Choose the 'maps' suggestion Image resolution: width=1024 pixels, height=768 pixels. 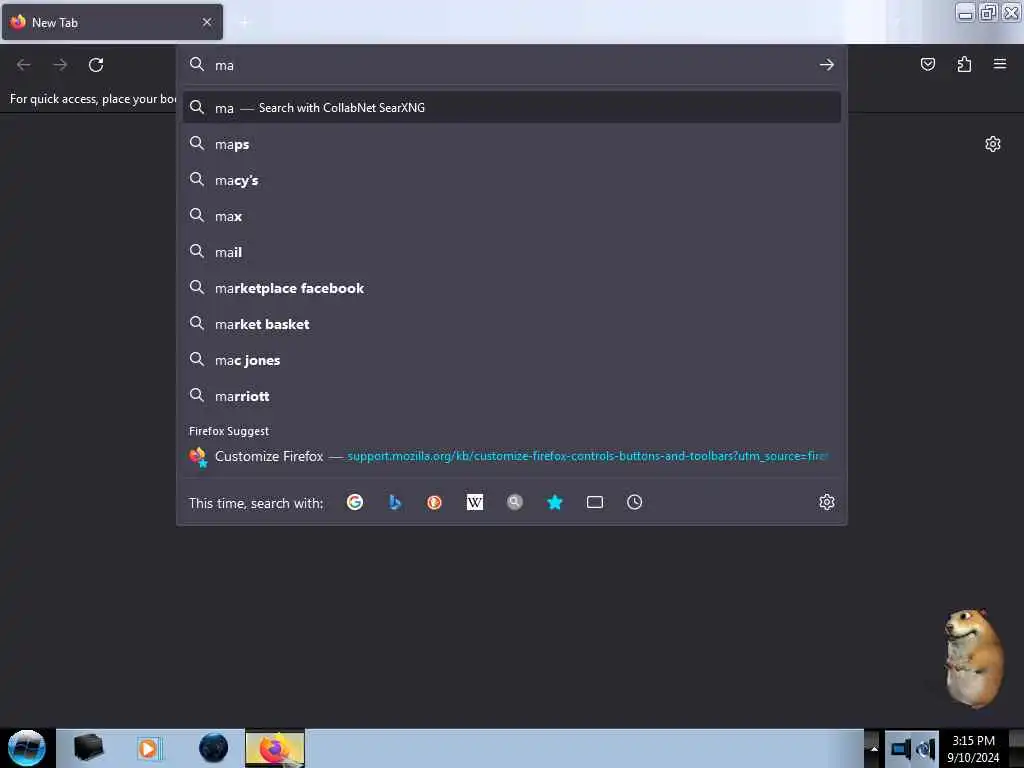pyautogui.click(x=511, y=144)
